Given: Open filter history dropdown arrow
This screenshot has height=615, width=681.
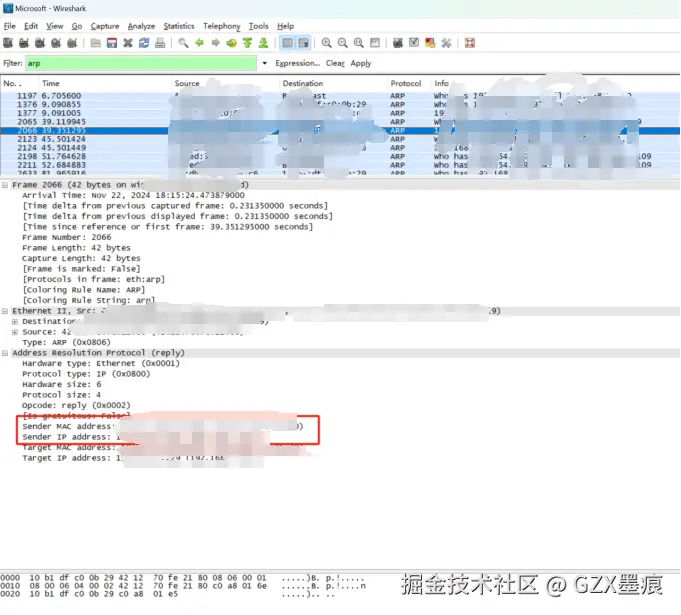Looking at the screenshot, I should 264,63.
